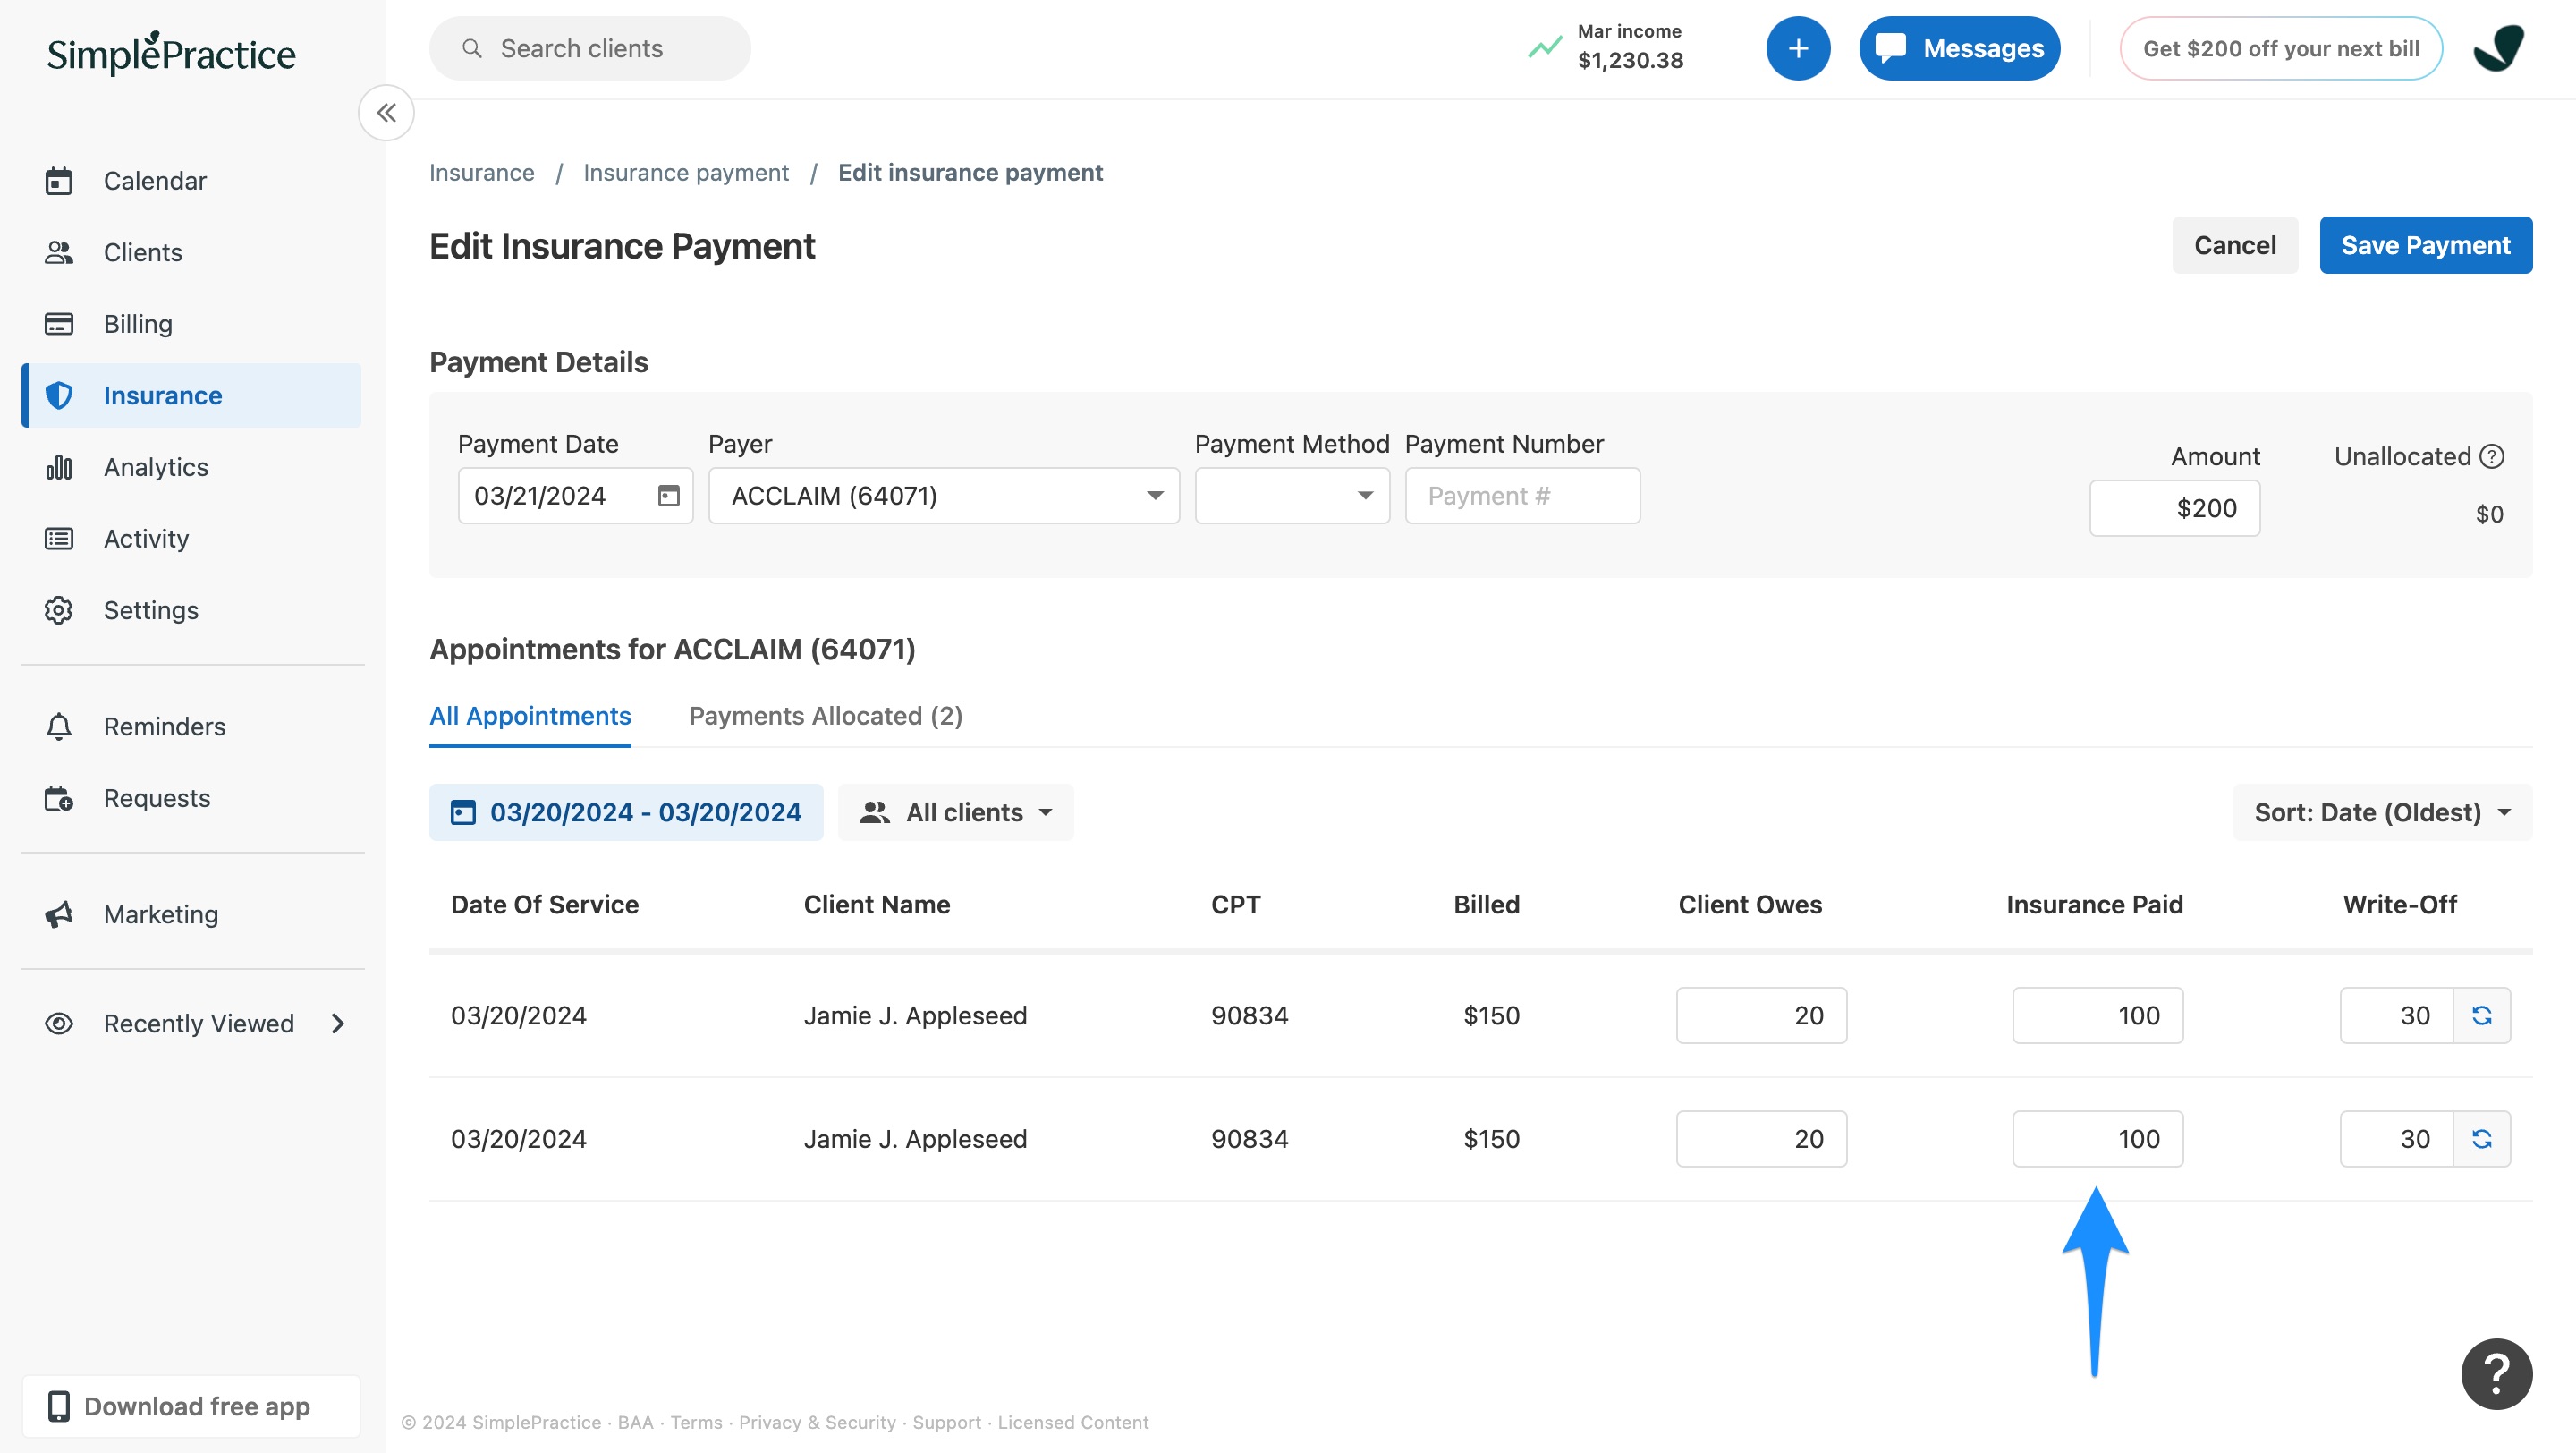Open the Support footer link
Viewport: 2576px width, 1453px height.
pos(946,1422)
